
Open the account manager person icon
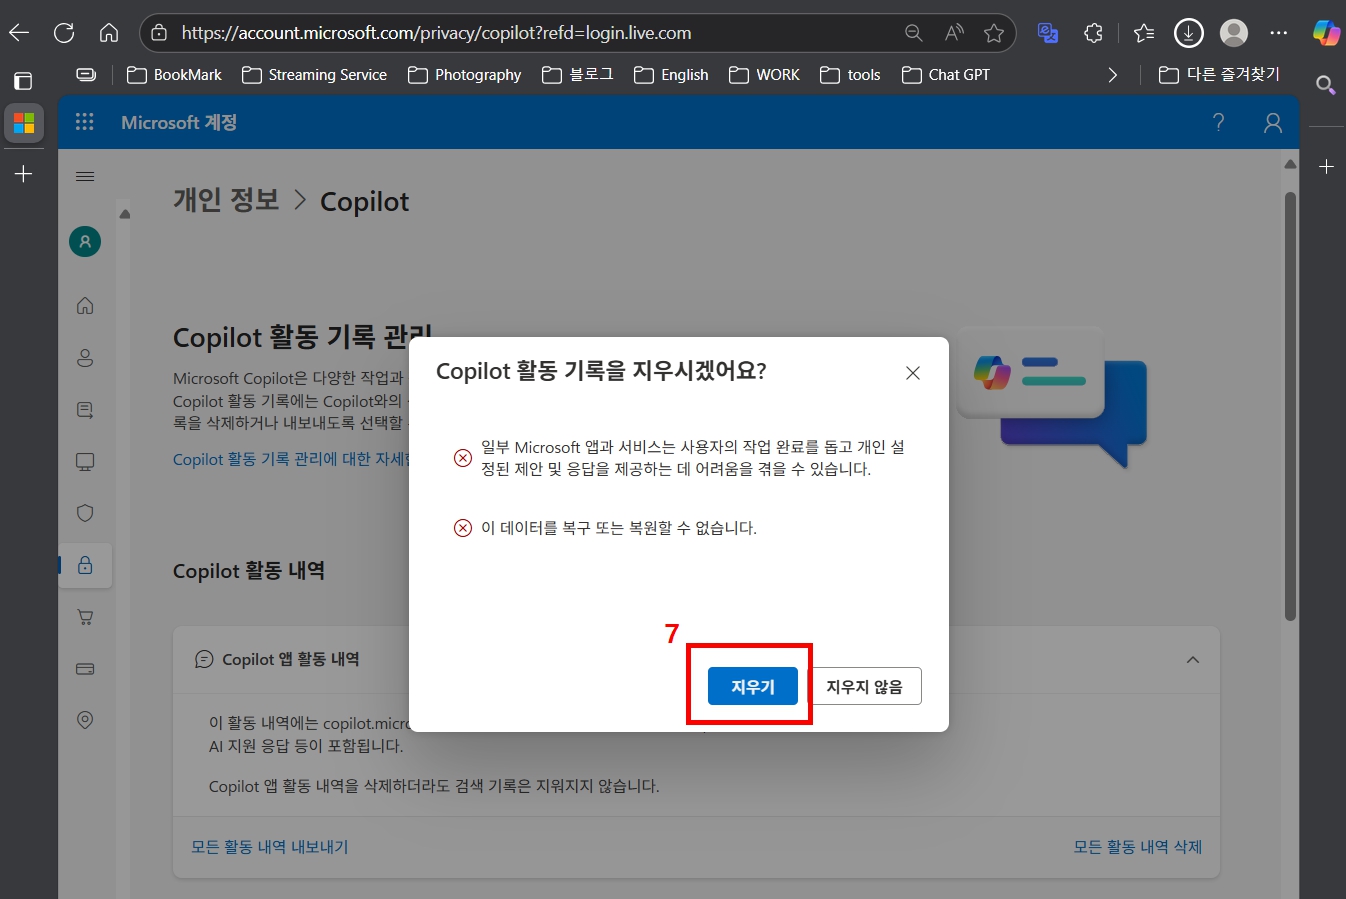coord(1273,122)
